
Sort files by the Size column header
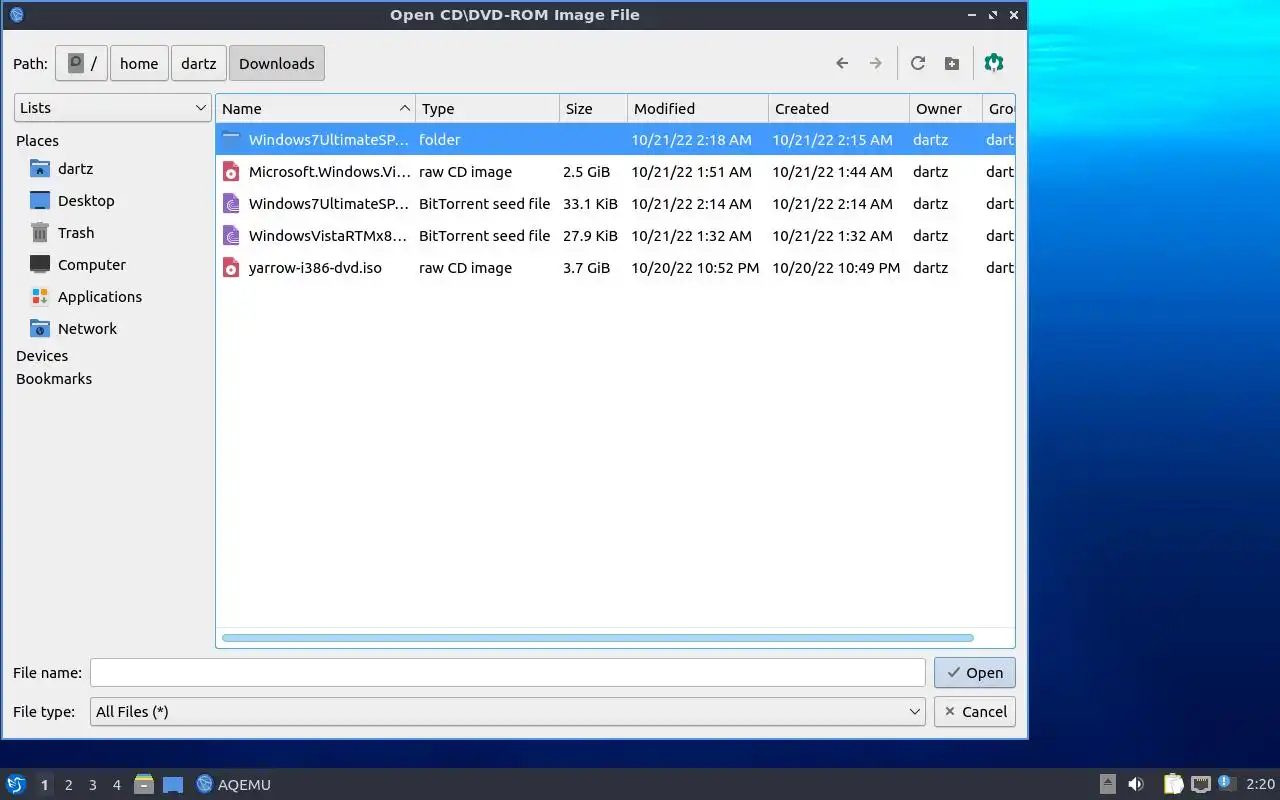click(593, 109)
